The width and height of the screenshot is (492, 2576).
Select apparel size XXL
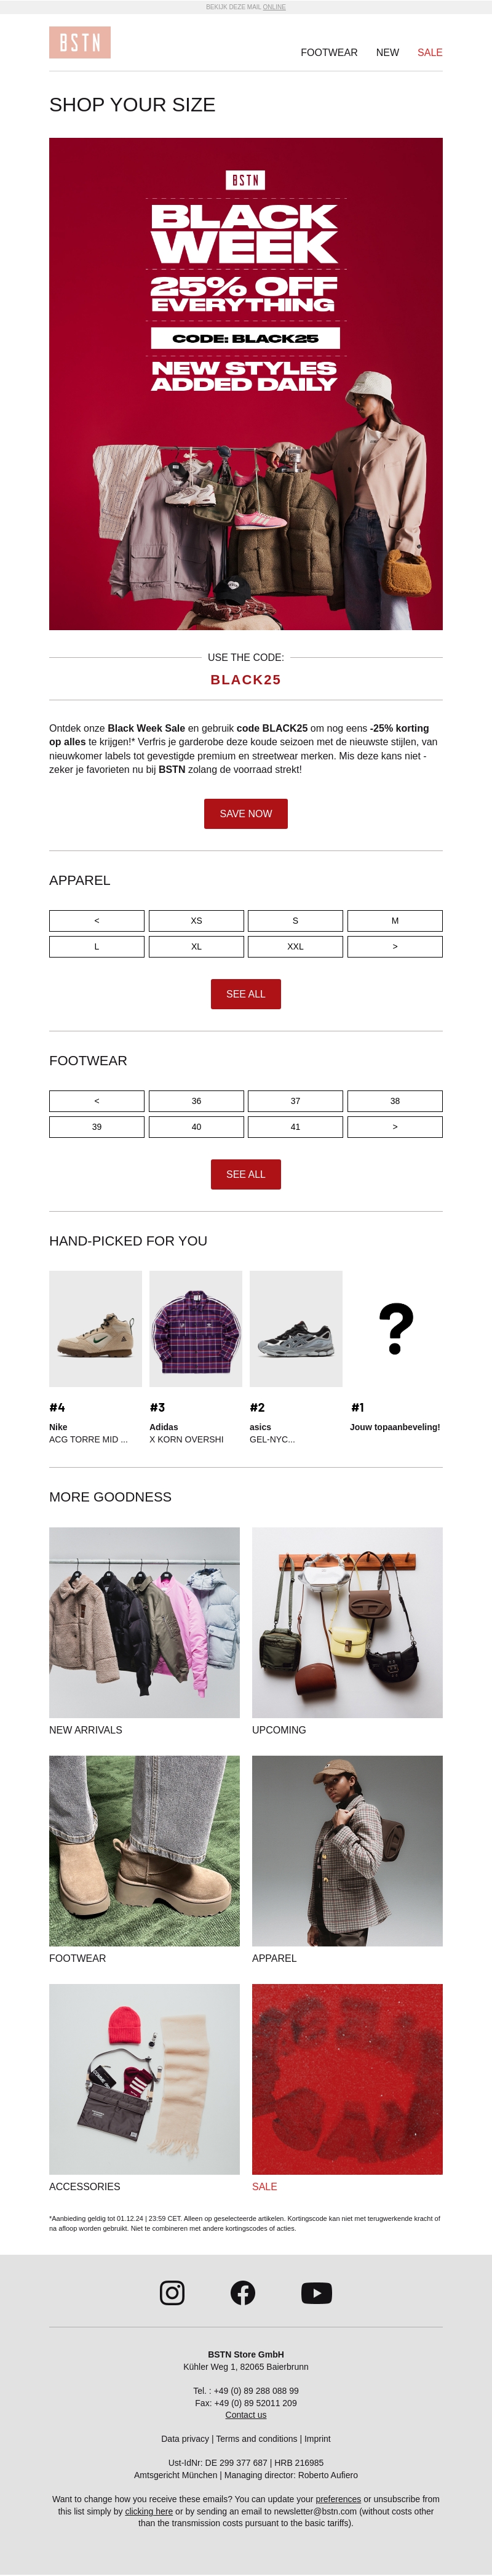pos(295,946)
